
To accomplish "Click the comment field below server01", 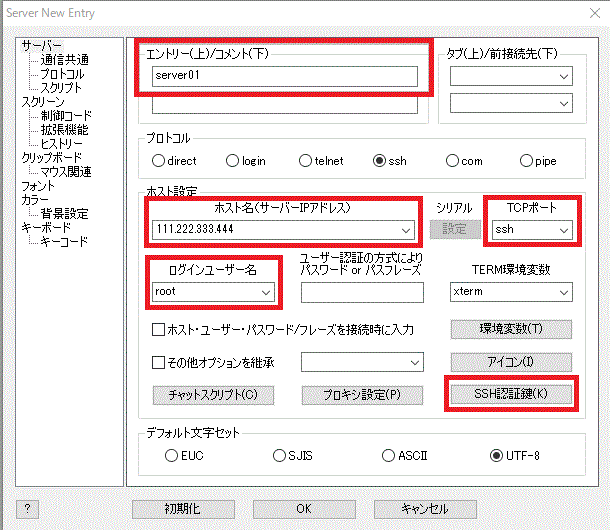I will coord(285,105).
